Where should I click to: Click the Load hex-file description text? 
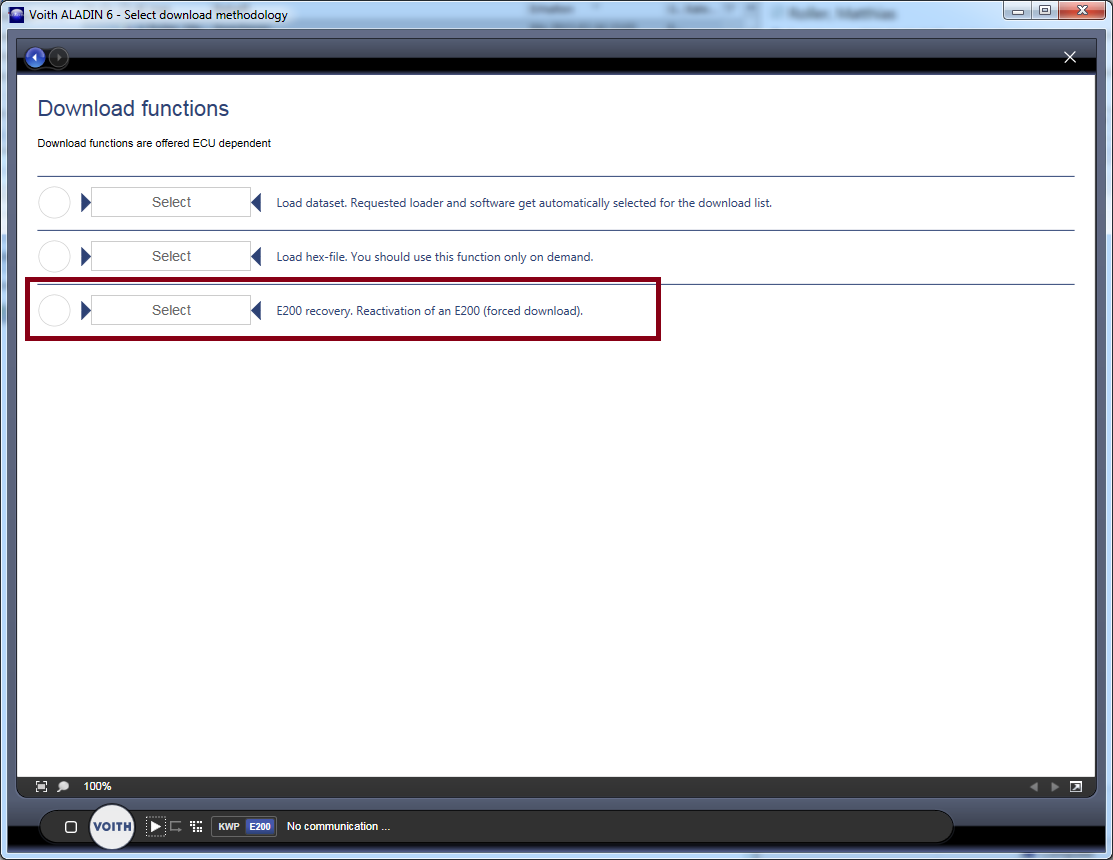434,257
